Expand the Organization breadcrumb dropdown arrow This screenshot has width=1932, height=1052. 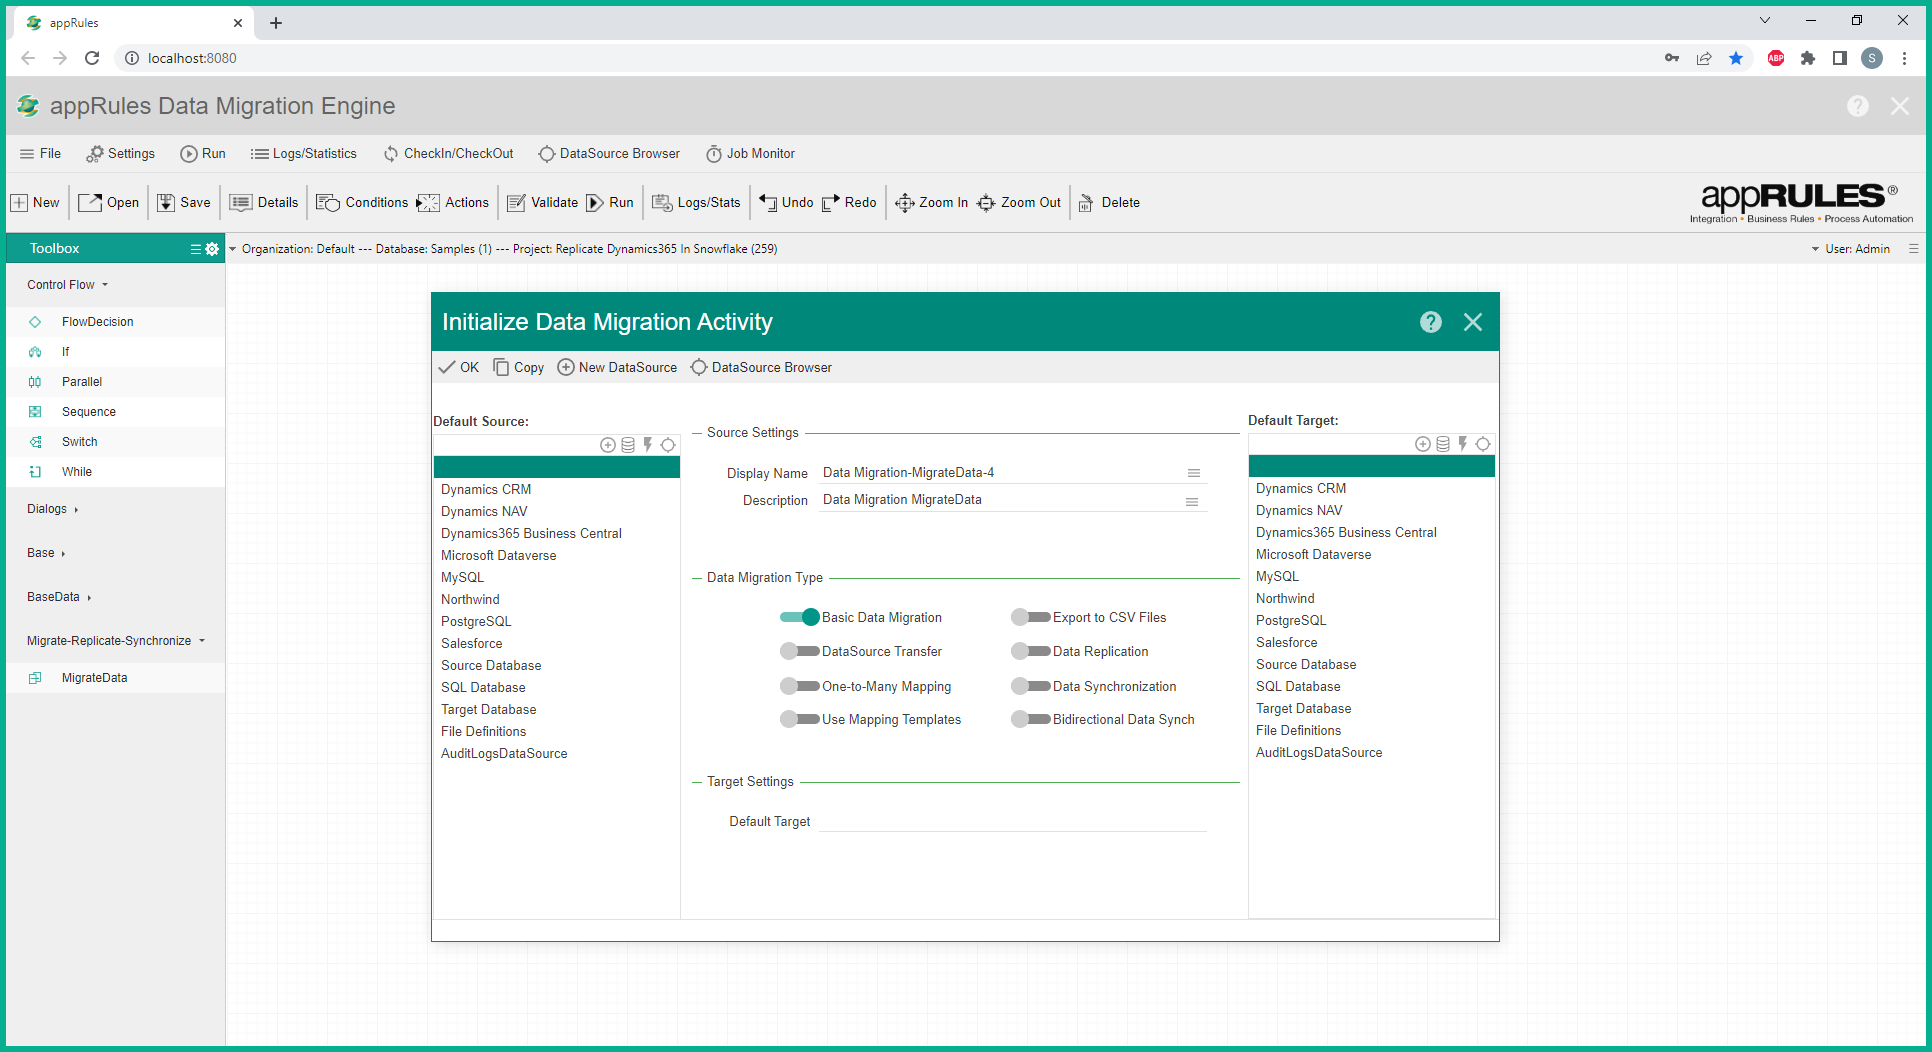(233, 249)
